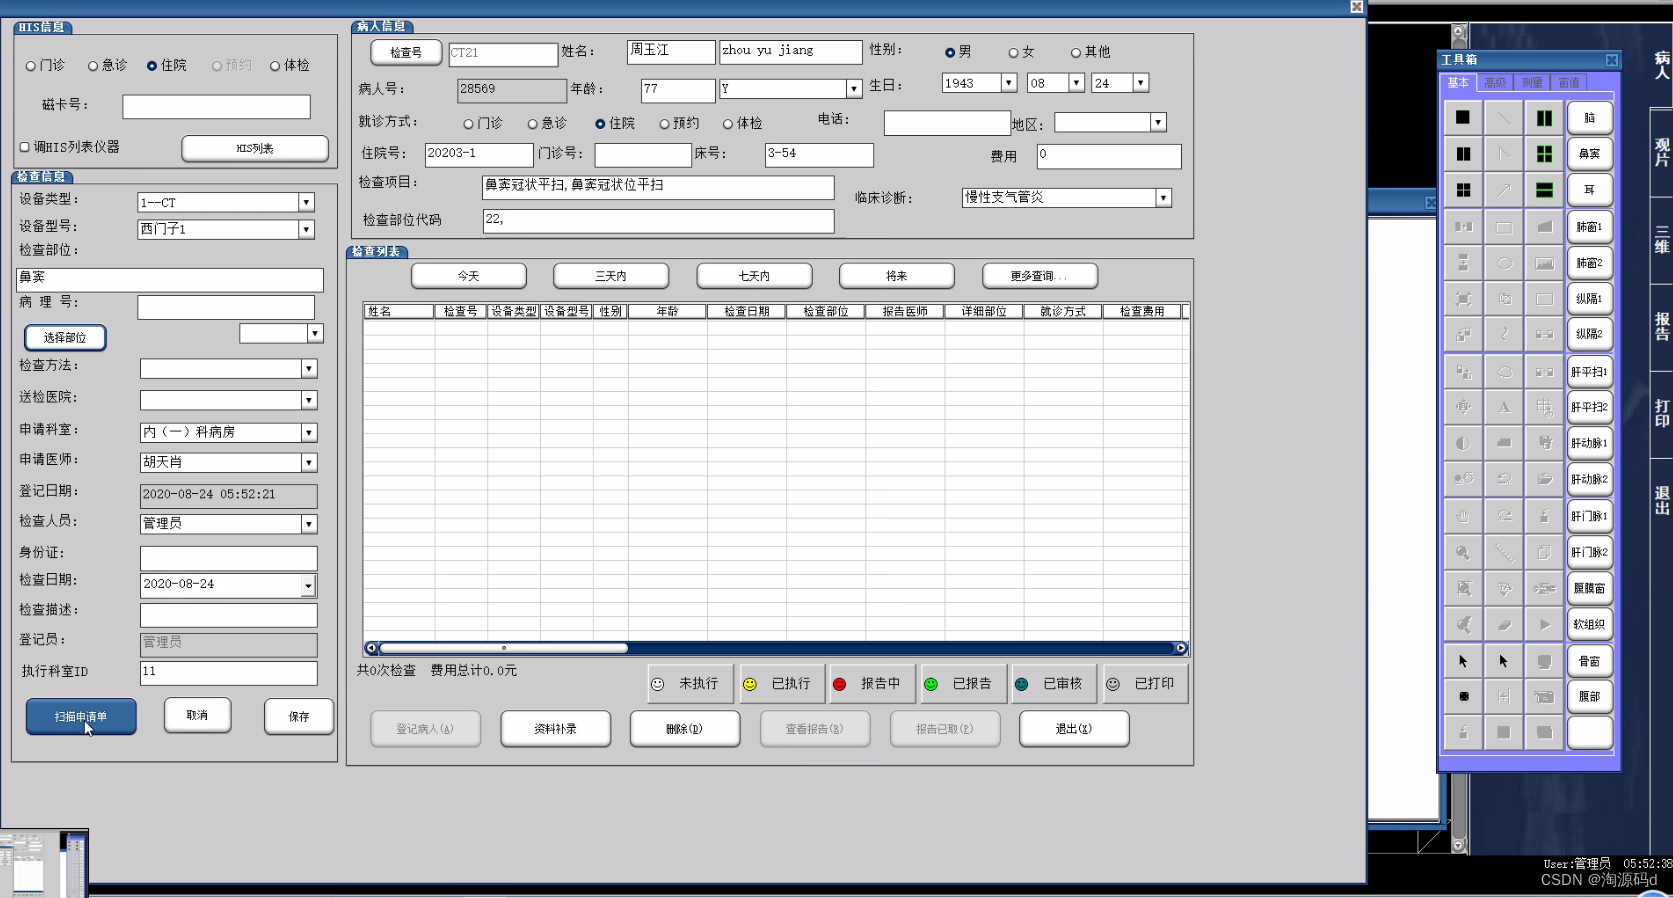
Task: Pick the text annotation A tool
Action: 1504,407
